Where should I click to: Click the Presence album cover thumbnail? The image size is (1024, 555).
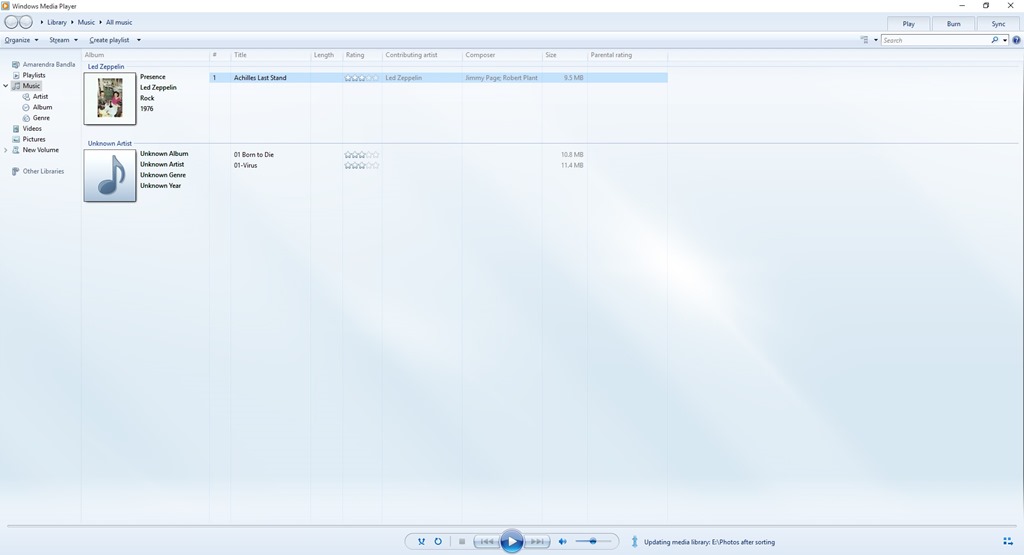(x=110, y=99)
